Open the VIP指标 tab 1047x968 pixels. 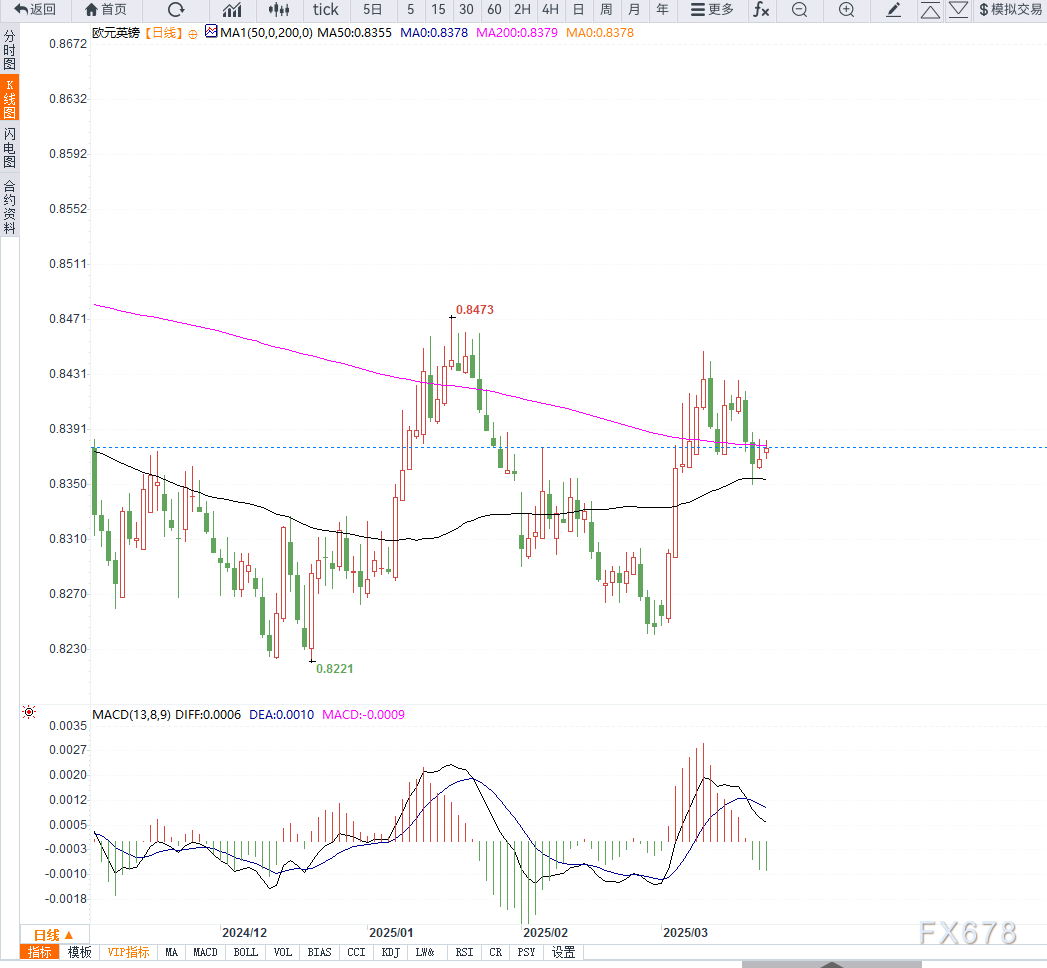(x=128, y=952)
